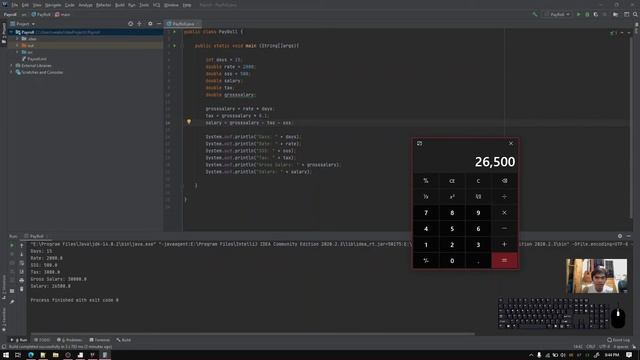640x360 pixels.
Task: Open the TODO tool window button
Action: (x=42, y=340)
